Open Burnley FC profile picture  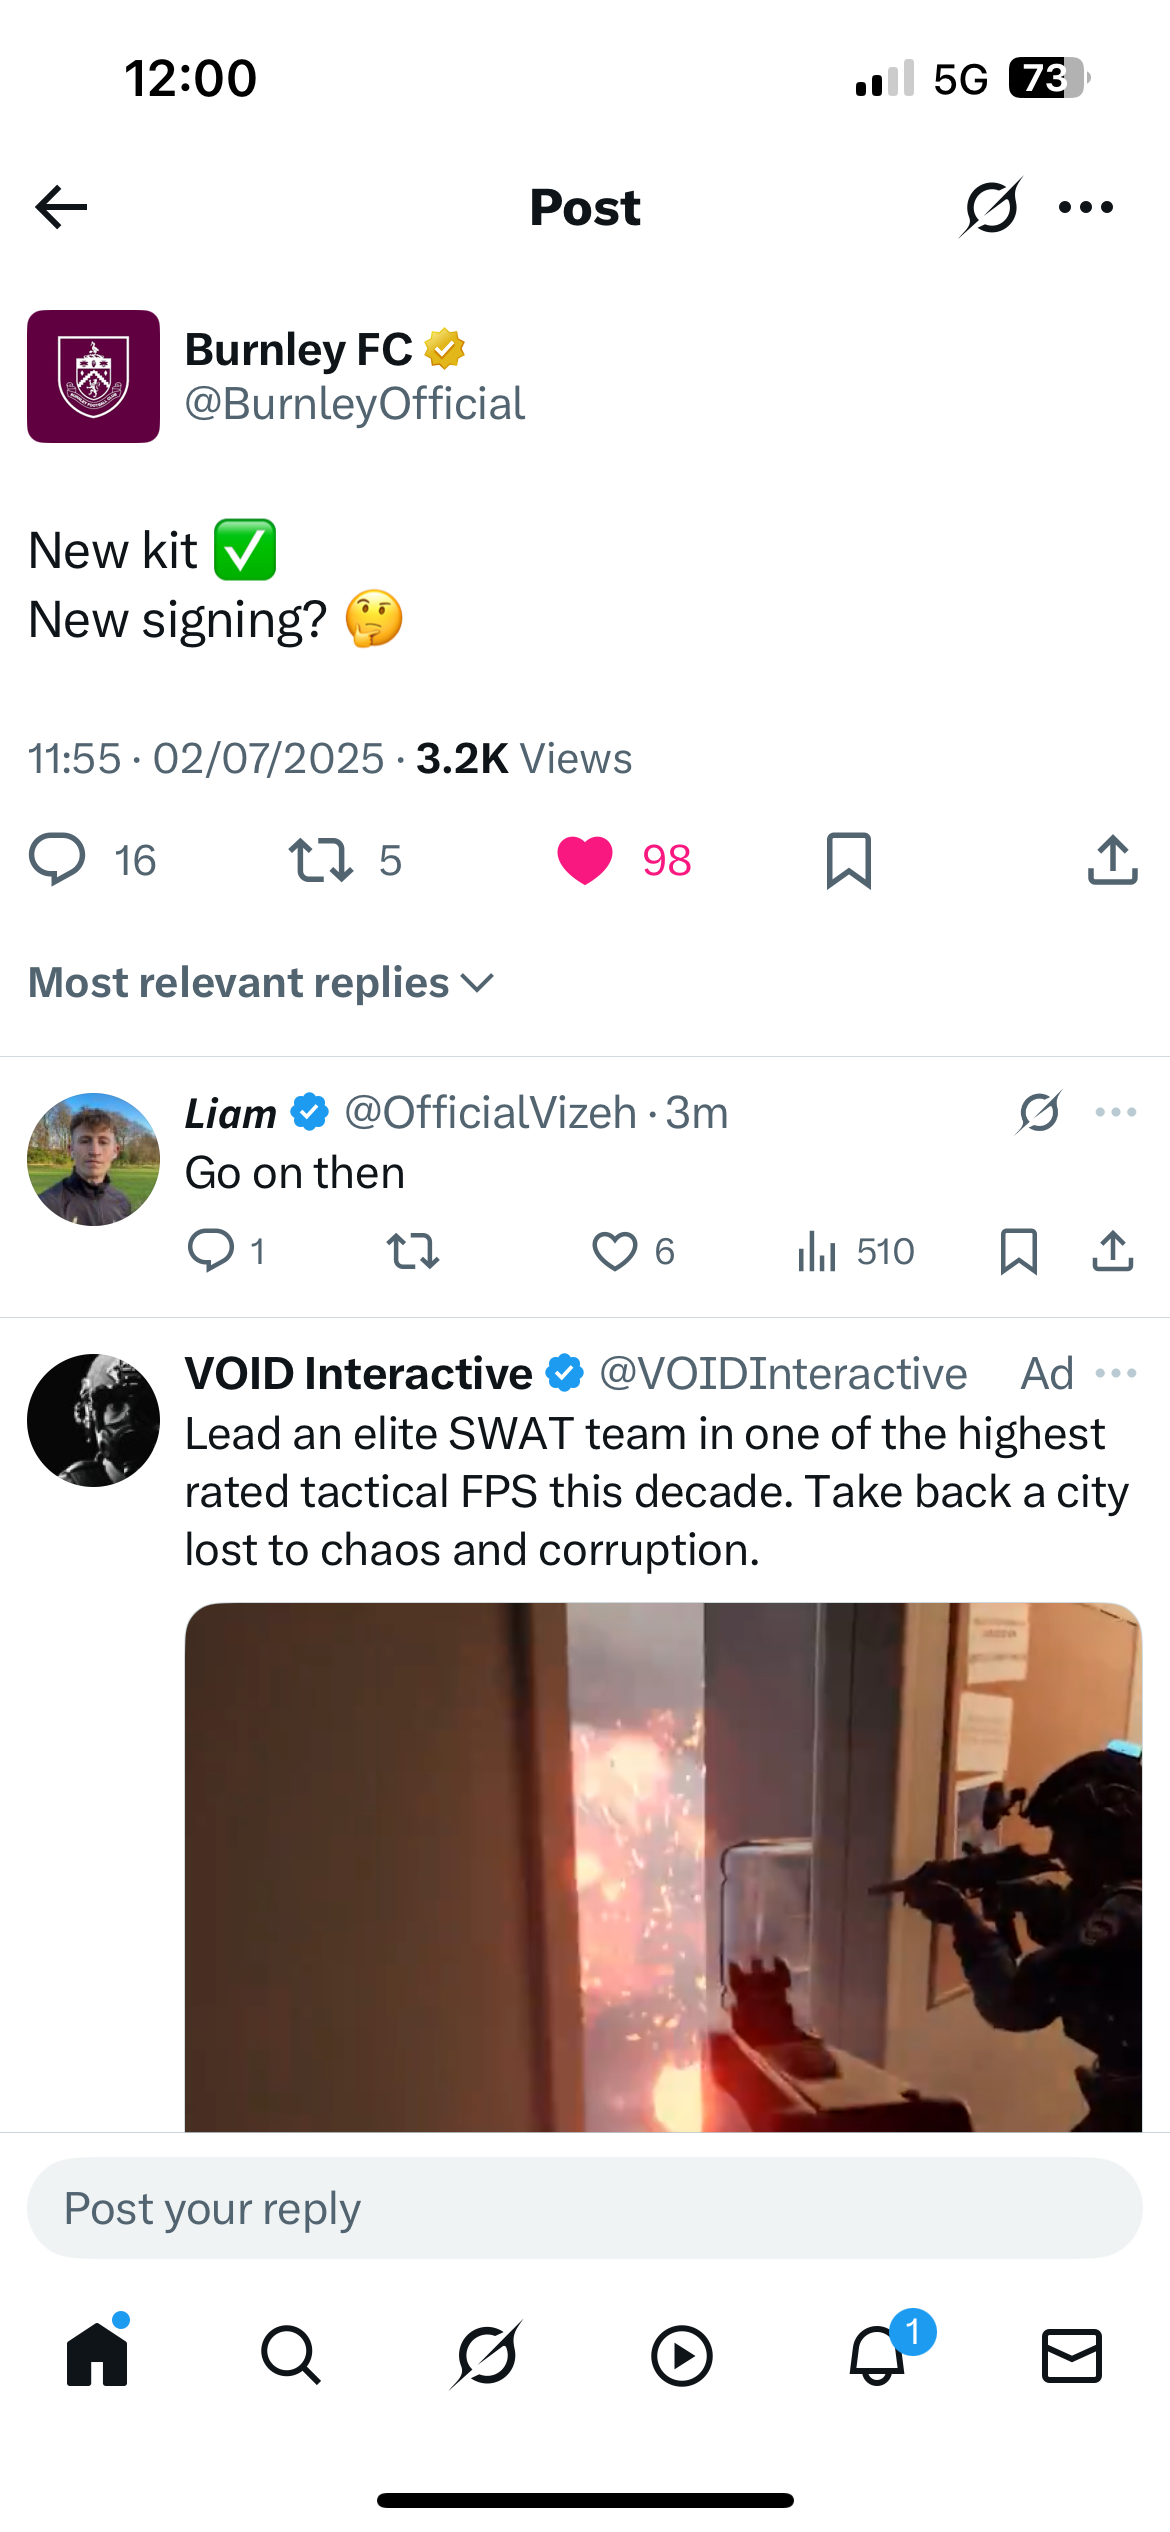tap(93, 376)
